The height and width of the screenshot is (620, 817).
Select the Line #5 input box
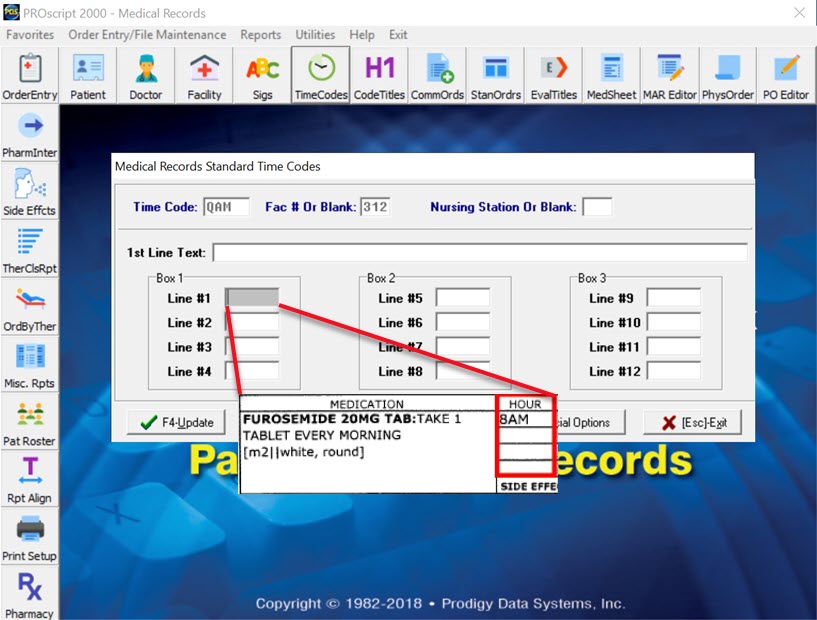(x=463, y=298)
